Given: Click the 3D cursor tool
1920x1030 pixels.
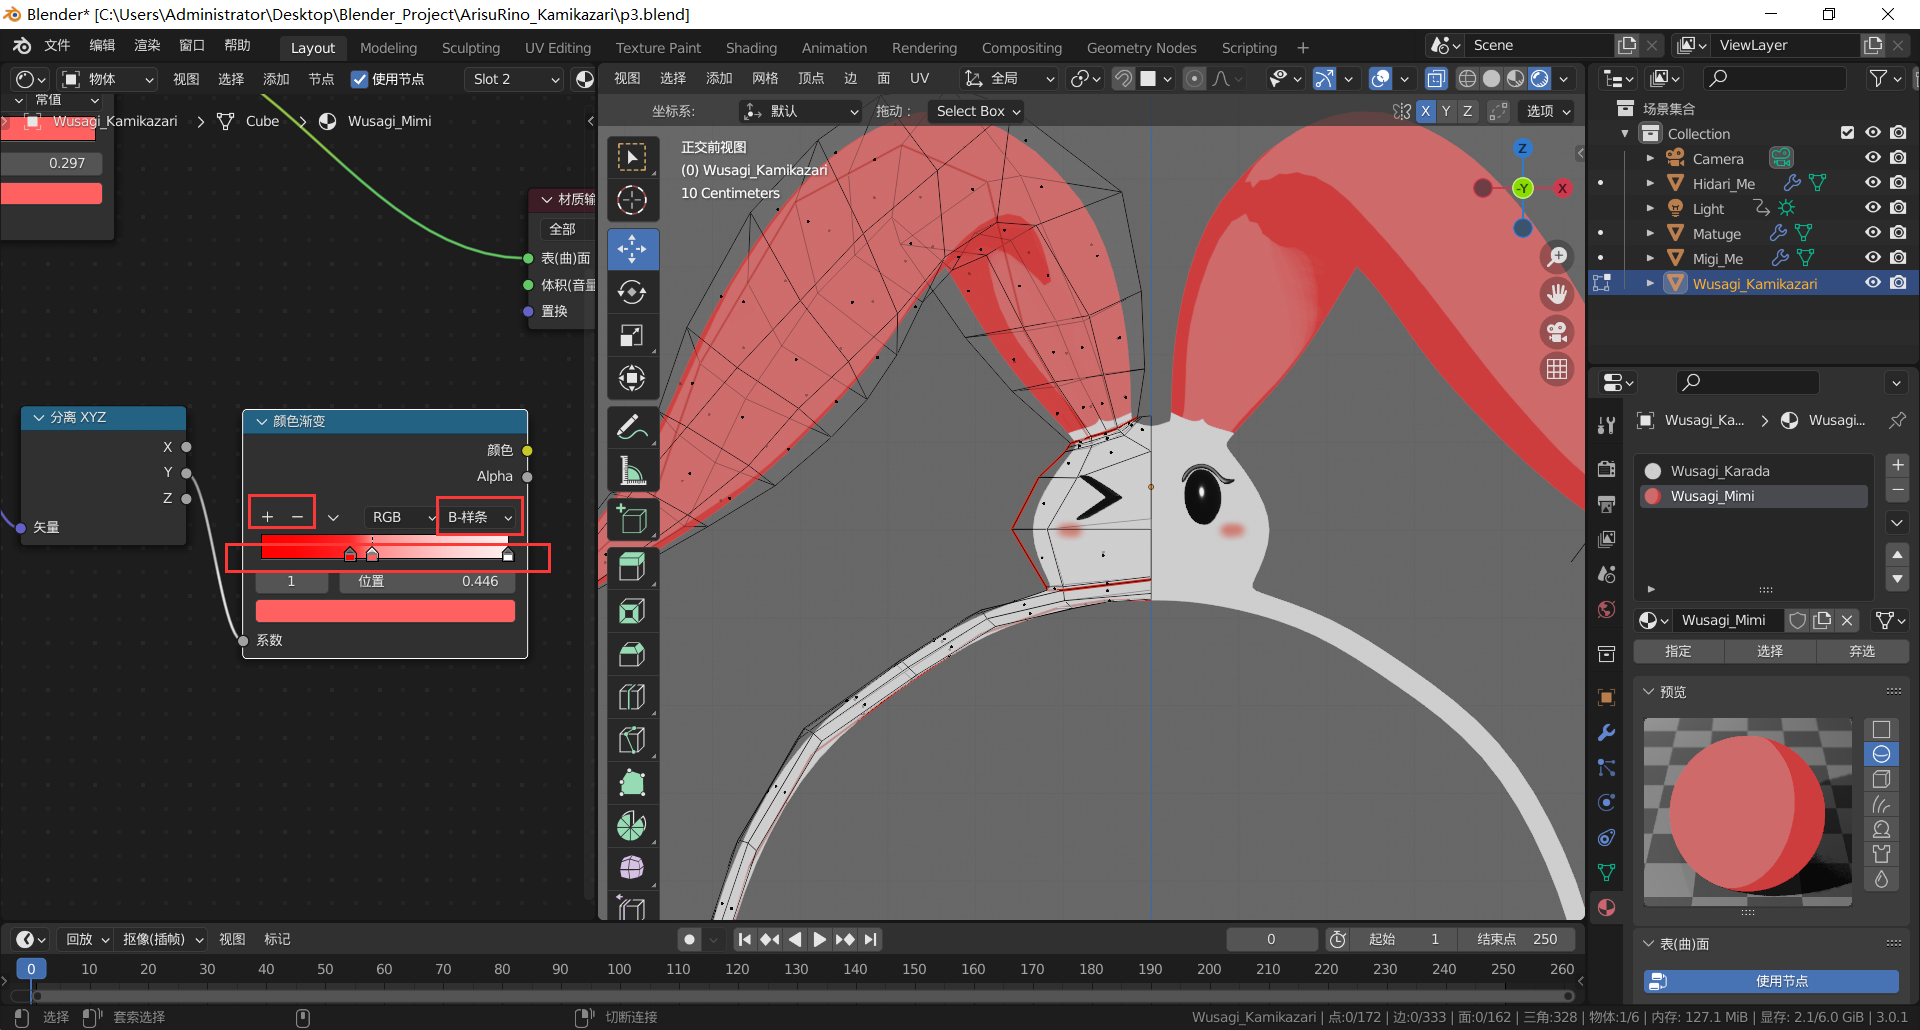Looking at the screenshot, I should click(632, 200).
